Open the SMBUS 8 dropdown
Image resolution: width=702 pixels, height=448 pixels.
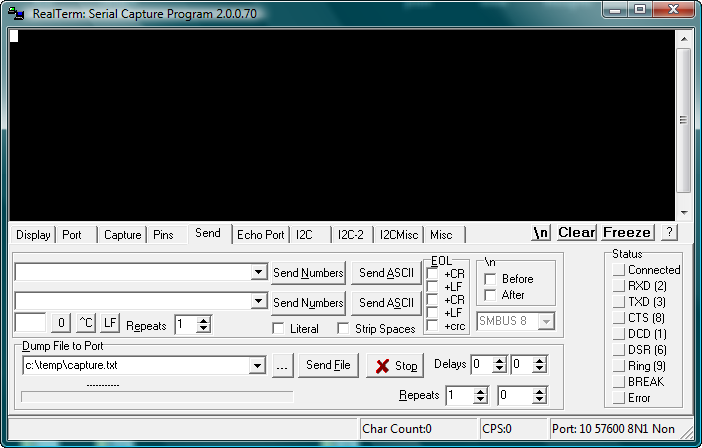[x=546, y=321]
